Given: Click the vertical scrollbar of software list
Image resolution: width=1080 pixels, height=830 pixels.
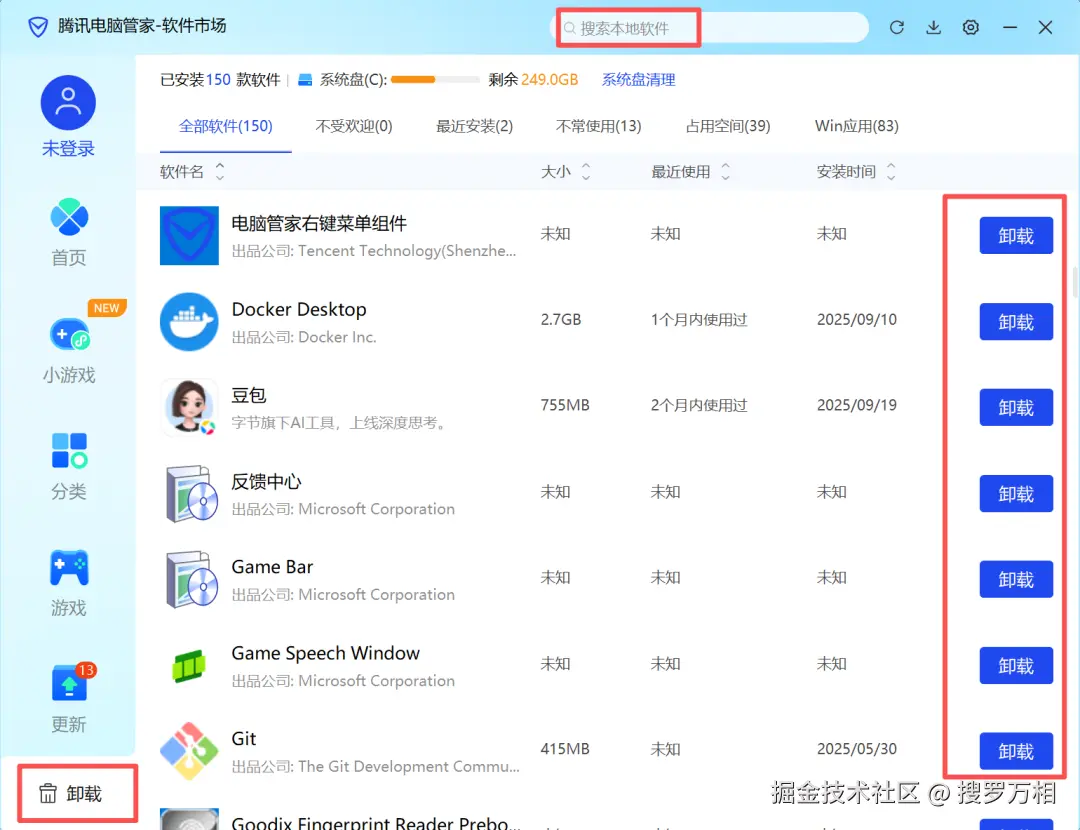Looking at the screenshot, I should click(x=1075, y=281).
